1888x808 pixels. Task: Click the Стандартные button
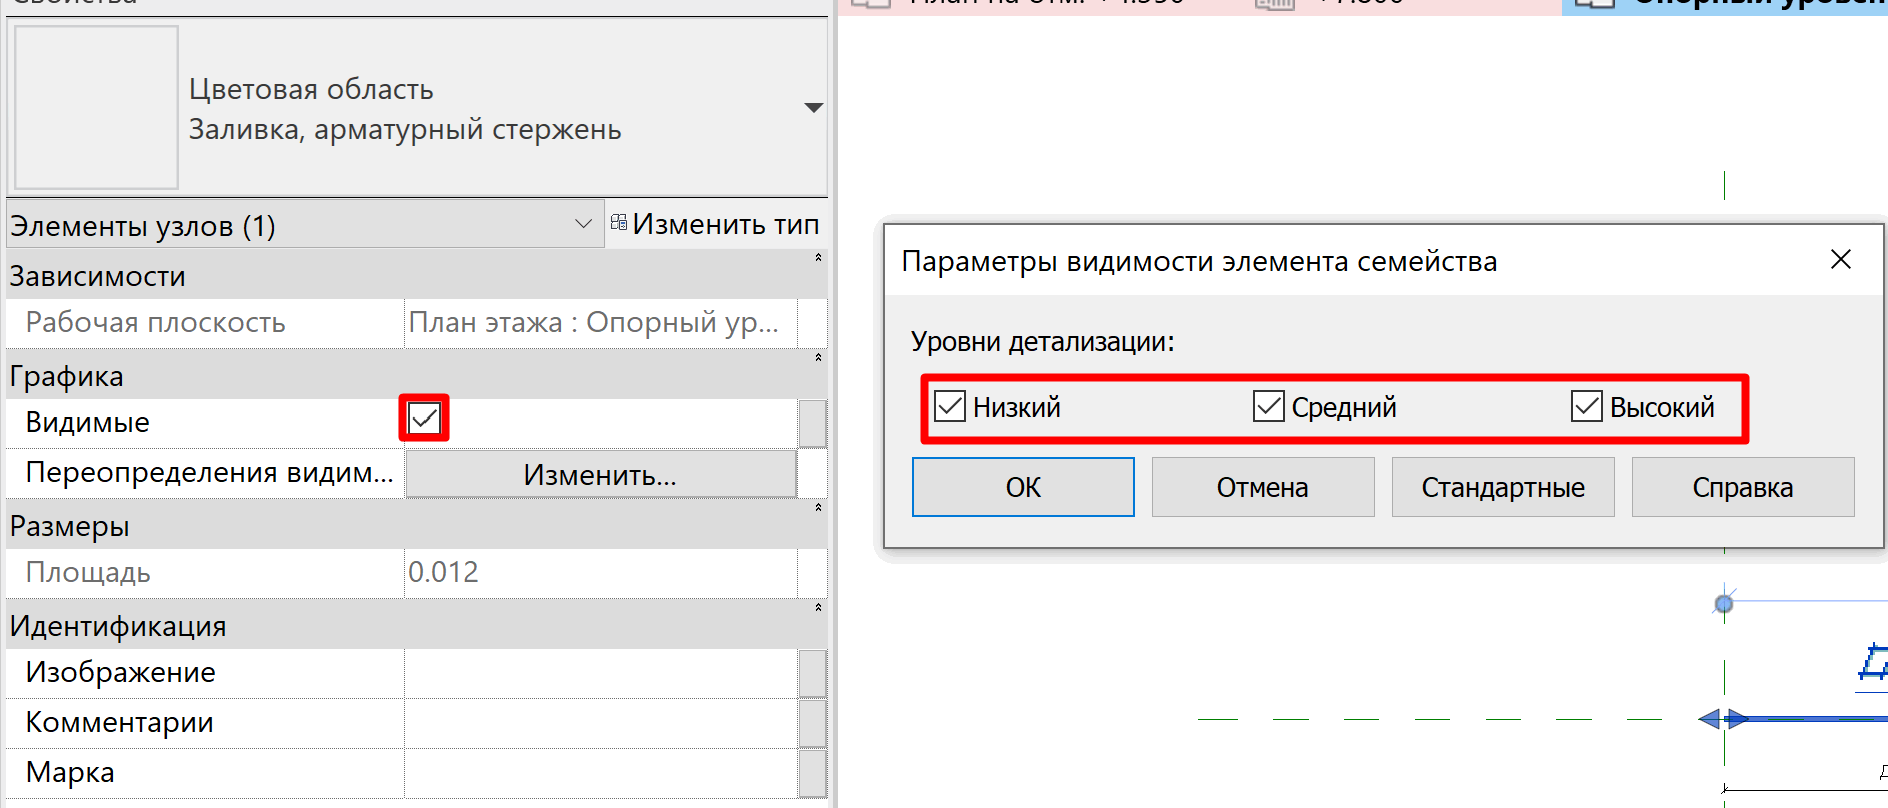click(1503, 487)
